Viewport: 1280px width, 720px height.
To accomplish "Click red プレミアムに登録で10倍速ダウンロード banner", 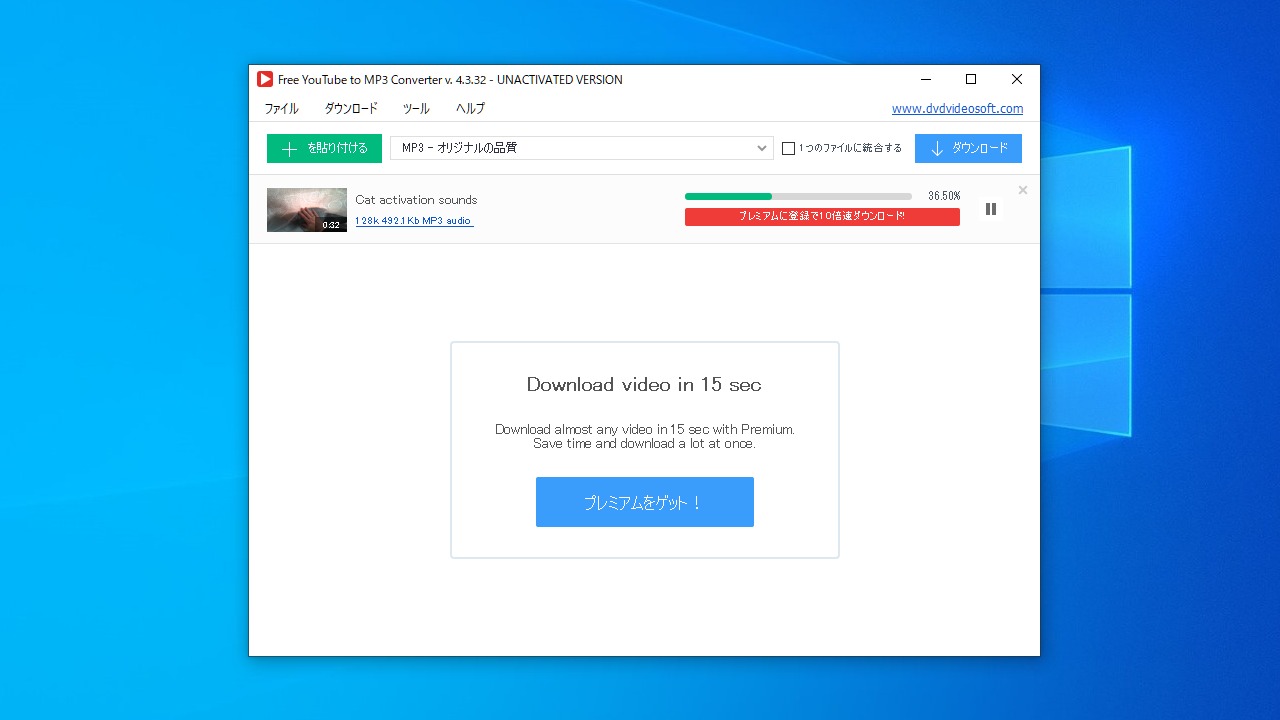I will click(x=822, y=216).
